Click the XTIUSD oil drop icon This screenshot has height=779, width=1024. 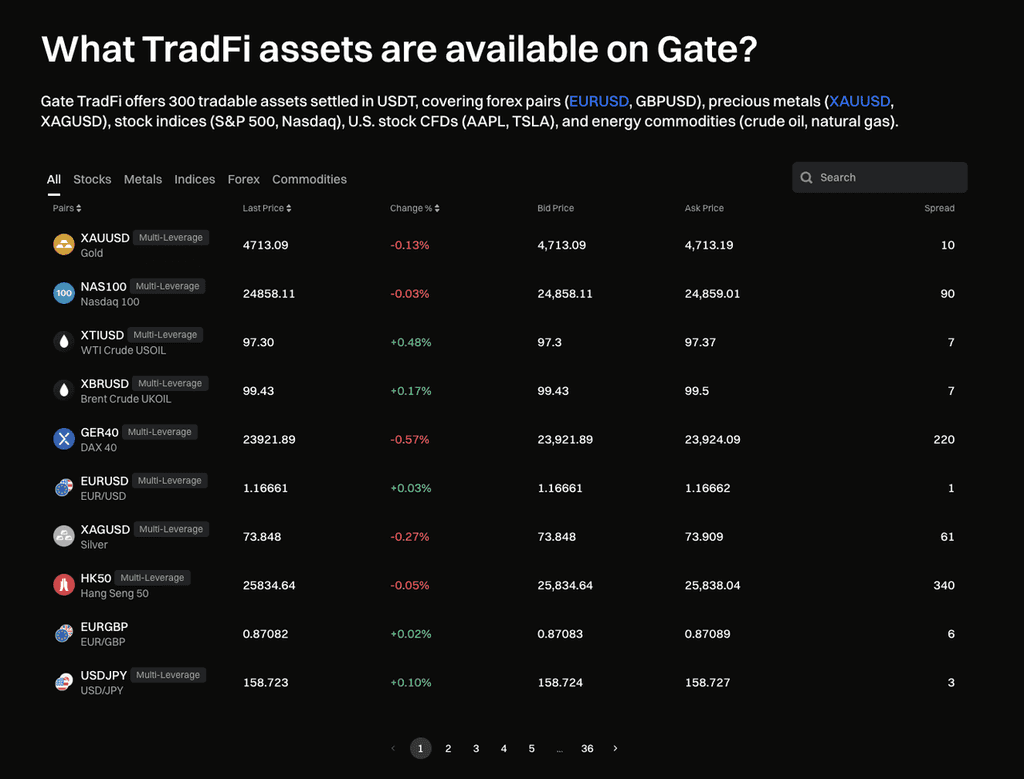64,342
